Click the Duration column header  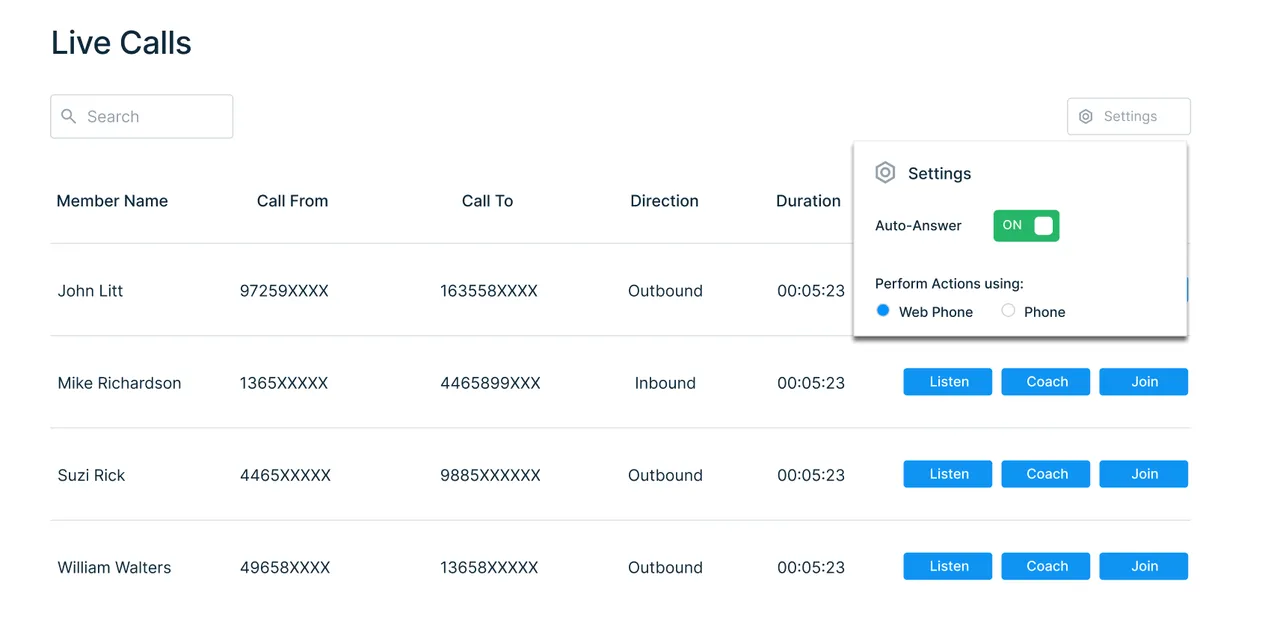click(808, 200)
